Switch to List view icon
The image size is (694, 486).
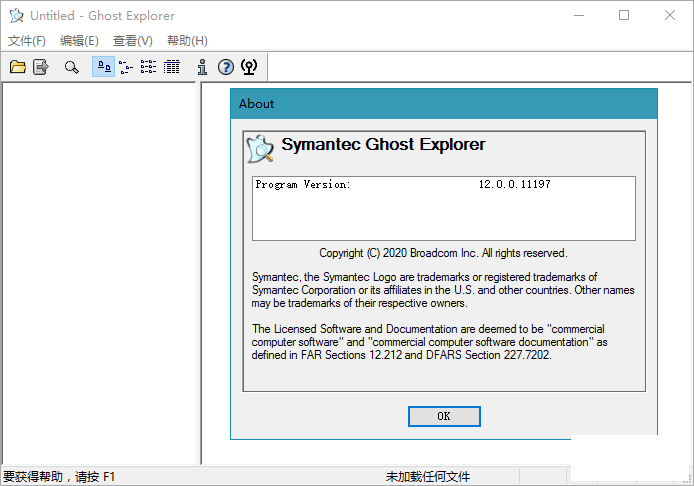pyautogui.click(x=148, y=67)
